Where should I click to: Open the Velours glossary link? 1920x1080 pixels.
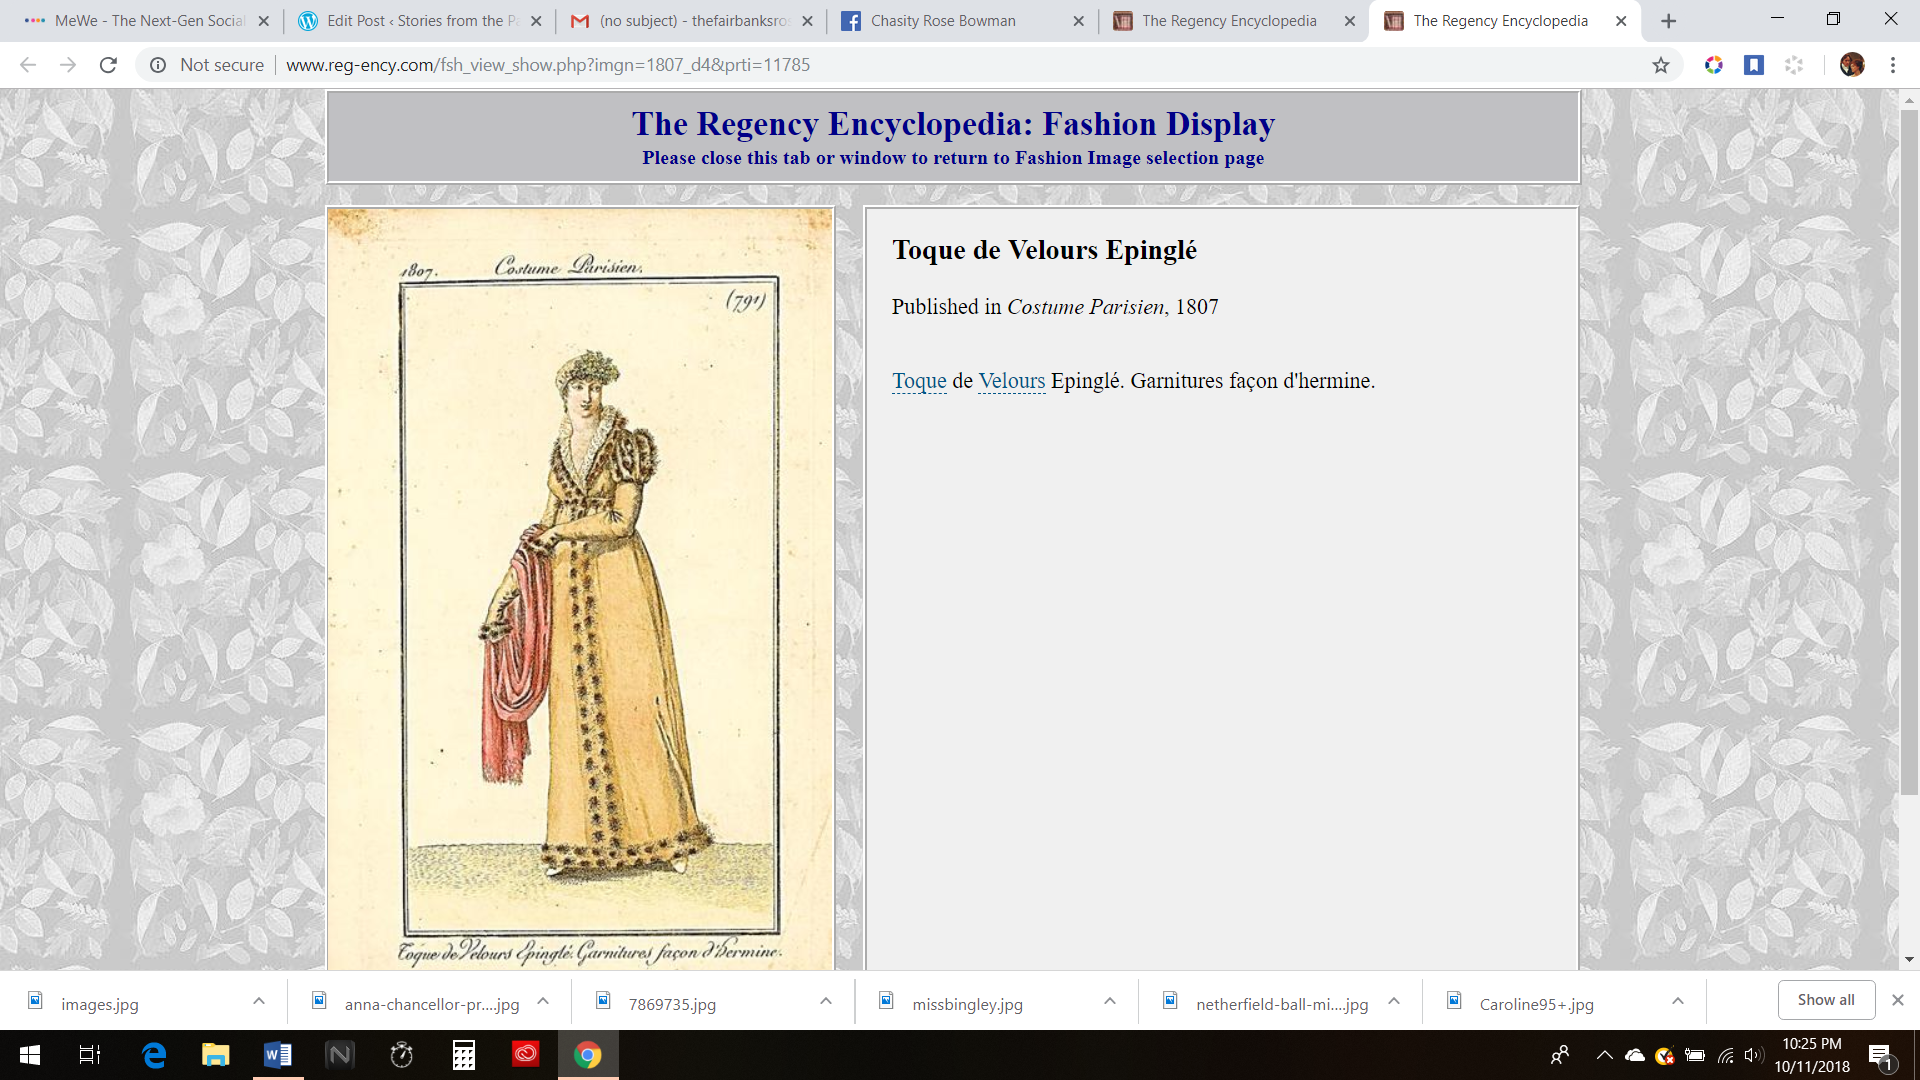pyautogui.click(x=1011, y=381)
